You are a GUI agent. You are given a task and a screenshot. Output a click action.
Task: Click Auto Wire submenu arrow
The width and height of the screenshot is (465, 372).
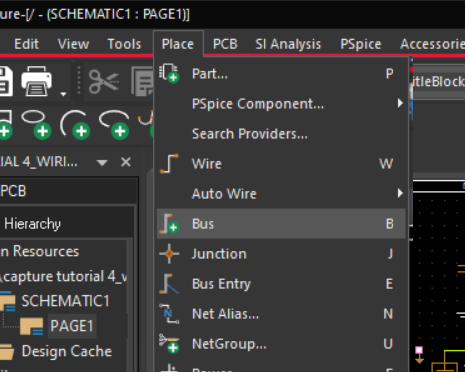coord(400,193)
